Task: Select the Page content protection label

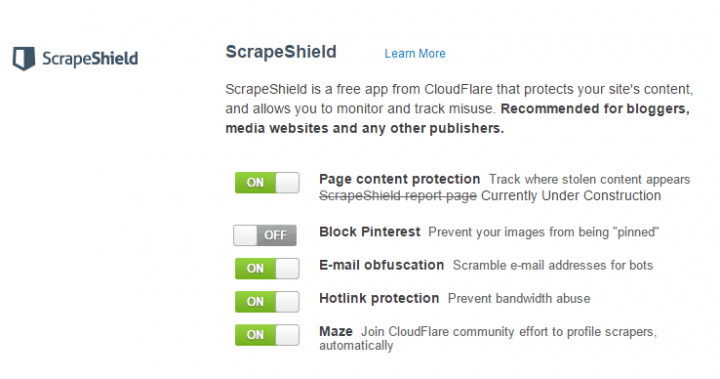Action: (x=399, y=179)
